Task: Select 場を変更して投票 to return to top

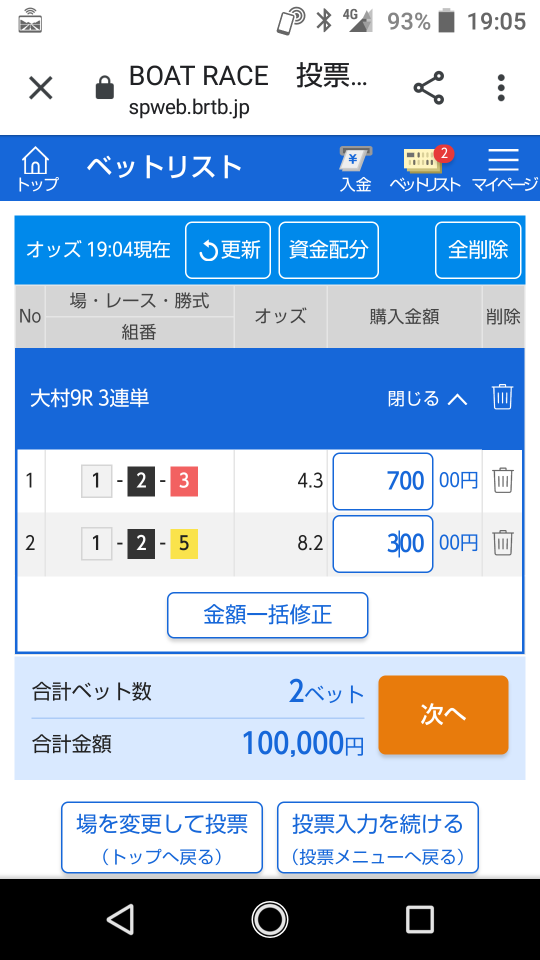Action: point(162,838)
